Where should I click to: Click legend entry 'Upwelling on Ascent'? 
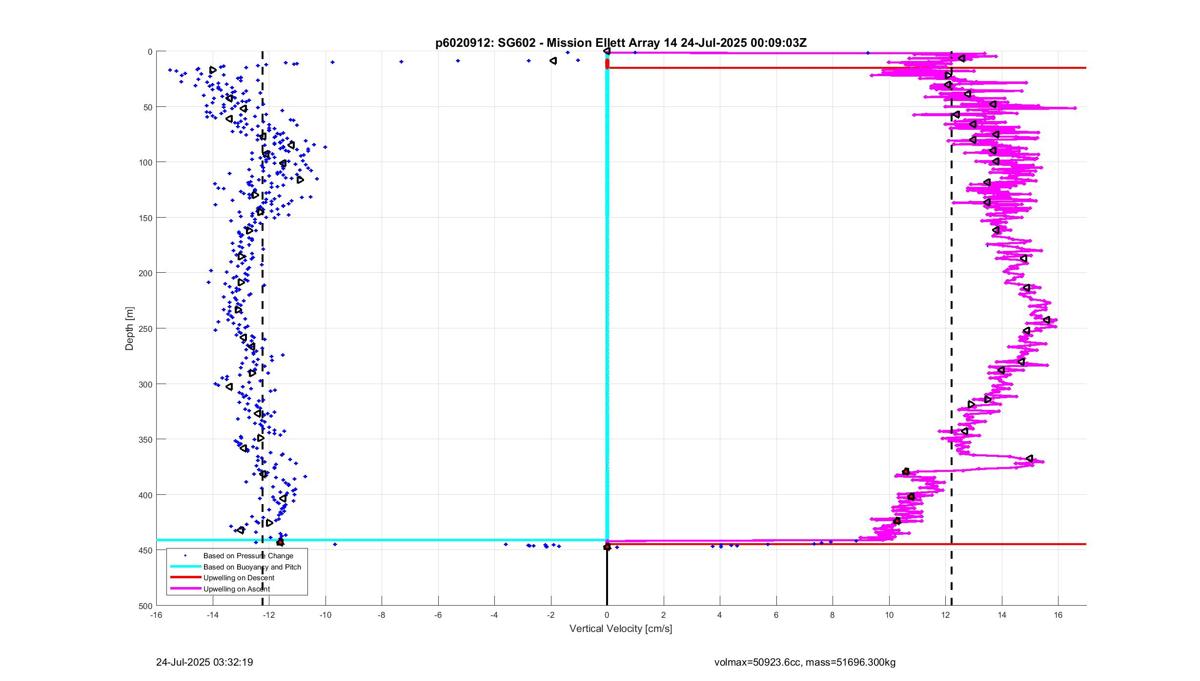[x=238, y=590]
